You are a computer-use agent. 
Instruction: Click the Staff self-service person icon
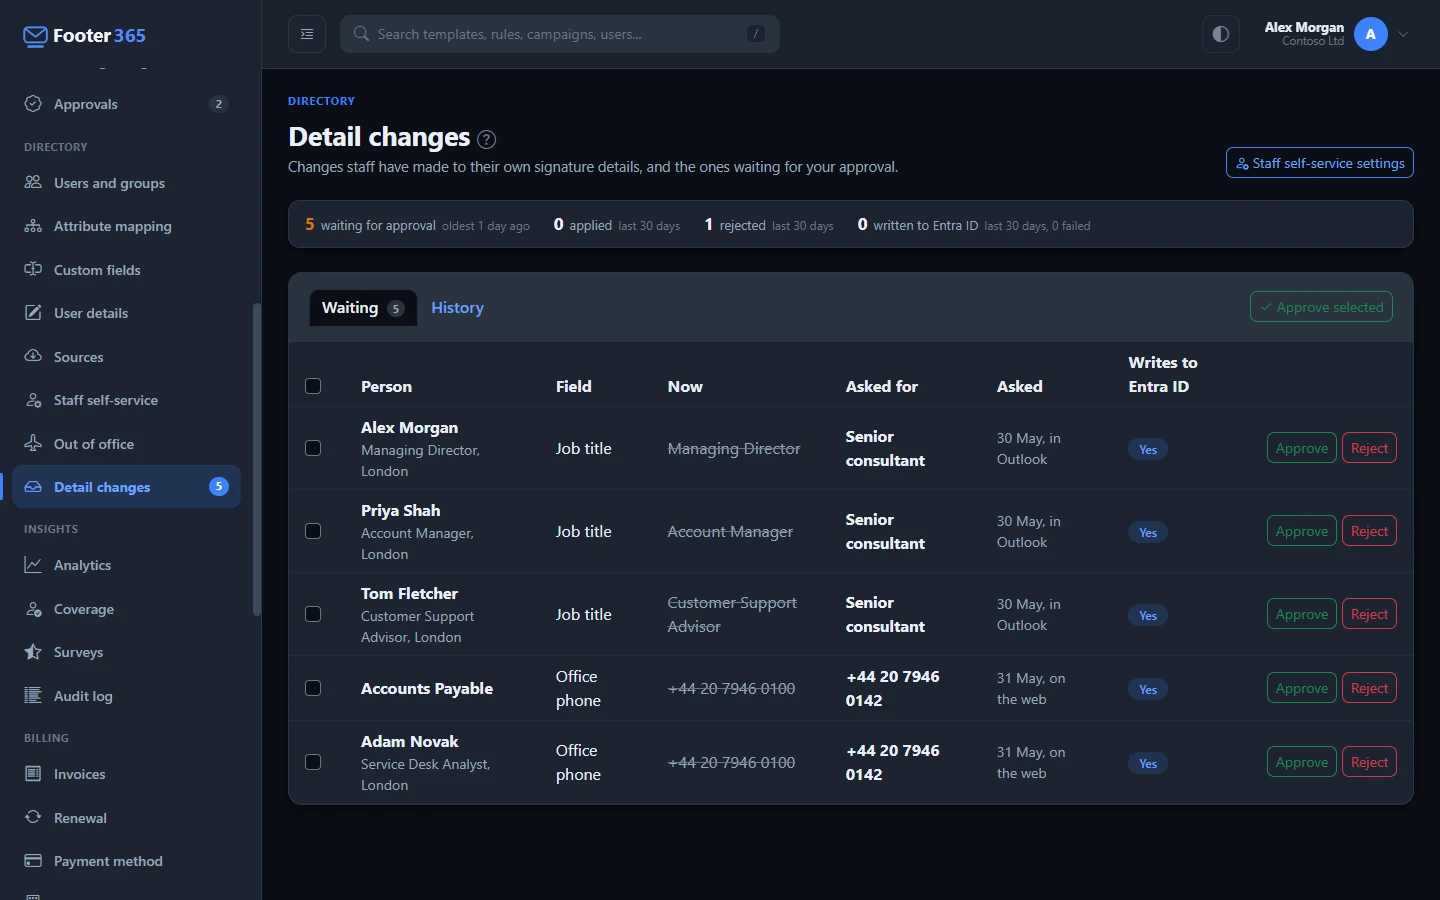(x=33, y=400)
